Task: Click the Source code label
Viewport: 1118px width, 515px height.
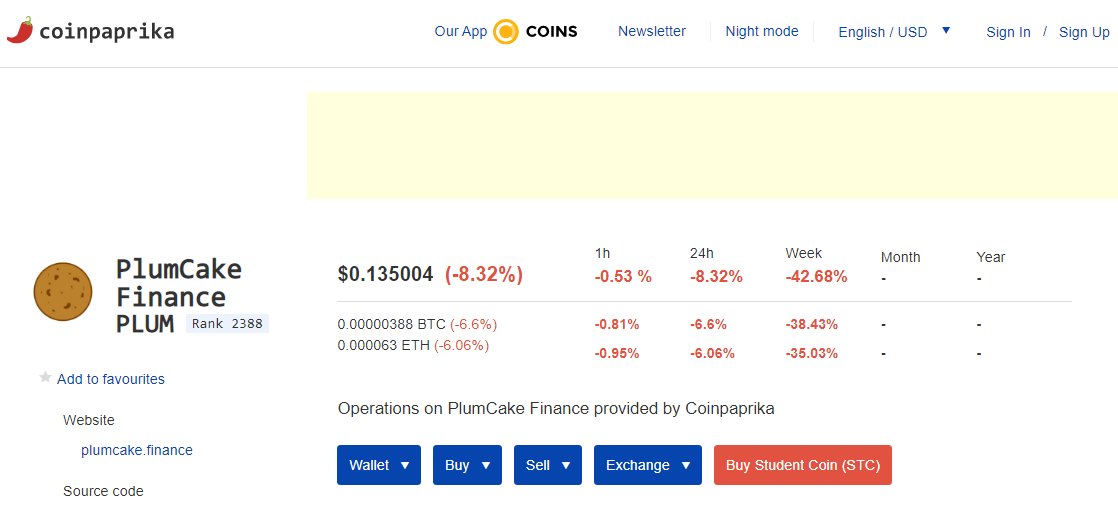Action: pos(103,491)
